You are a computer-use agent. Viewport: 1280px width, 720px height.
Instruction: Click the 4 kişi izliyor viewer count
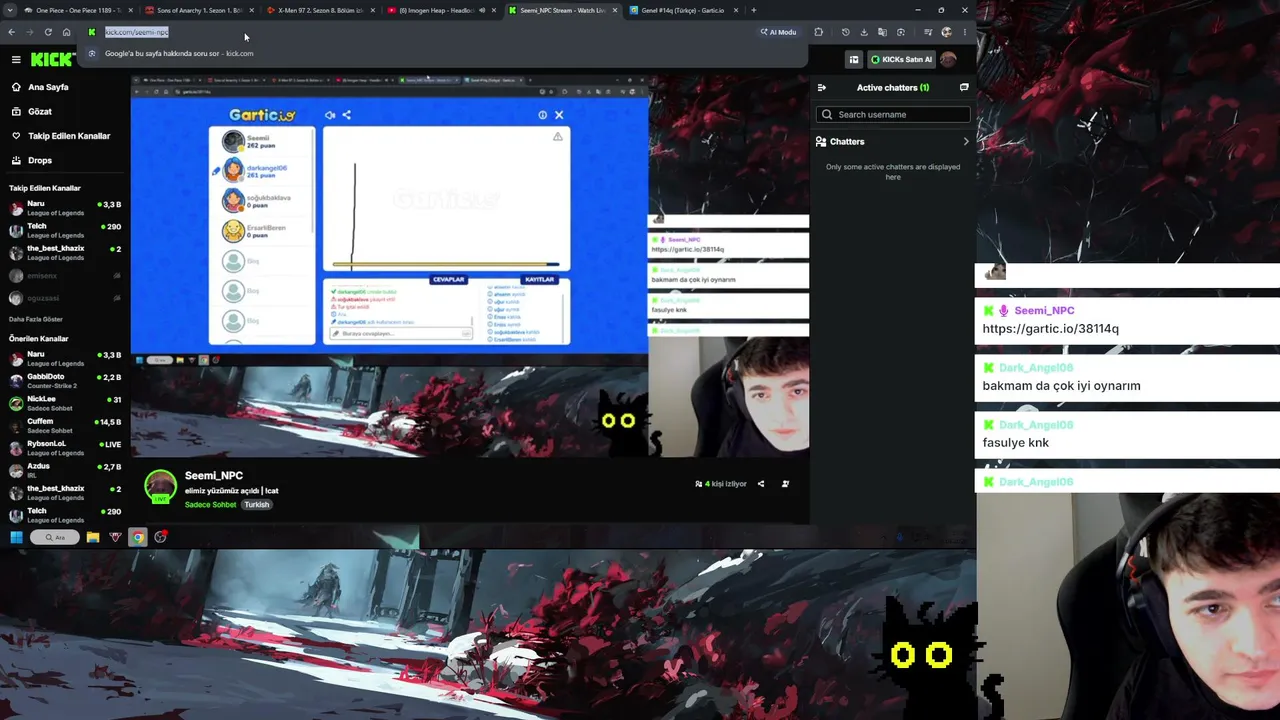pyautogui.click(x=721, y=484)
